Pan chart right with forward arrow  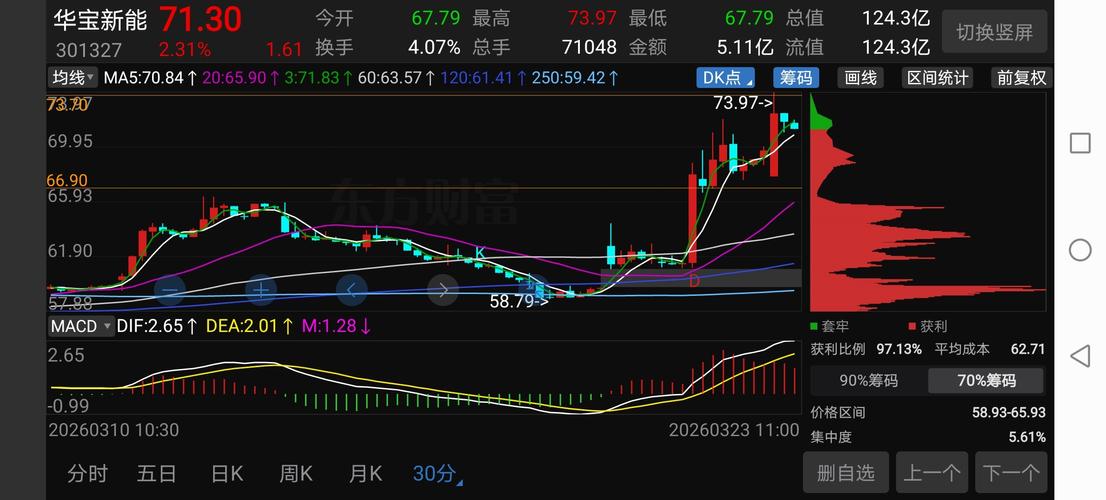442,290
